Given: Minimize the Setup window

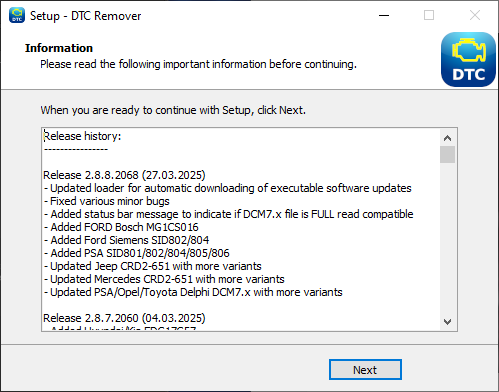Looking at the screenshot, I should (384, 15).
